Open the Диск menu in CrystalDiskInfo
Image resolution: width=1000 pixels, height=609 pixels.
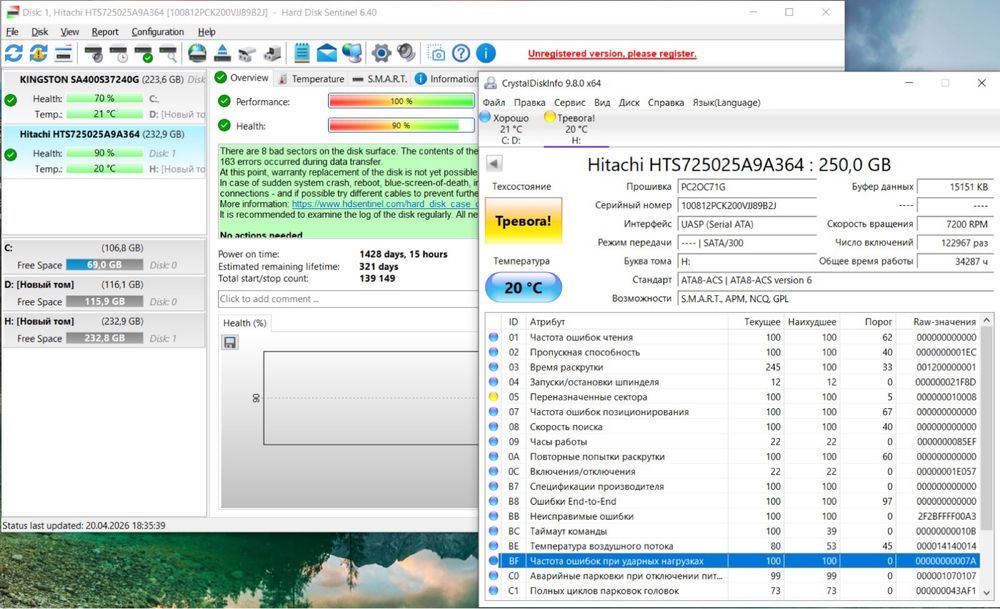click(x=629, y=103)
